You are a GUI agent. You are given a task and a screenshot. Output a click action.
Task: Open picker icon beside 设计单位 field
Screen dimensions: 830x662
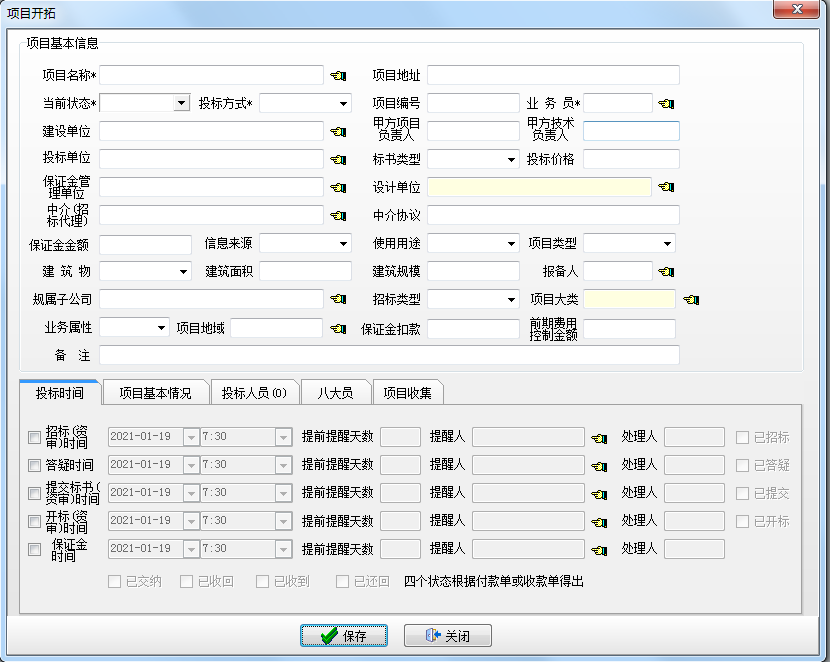tap(666, 187)
